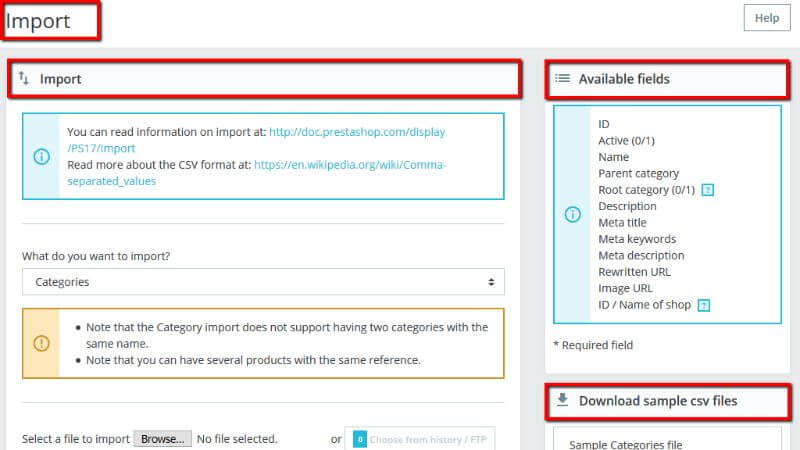Select the 'Image URL' field text
This screenshot has height=450, width=800.
point(625,288)
